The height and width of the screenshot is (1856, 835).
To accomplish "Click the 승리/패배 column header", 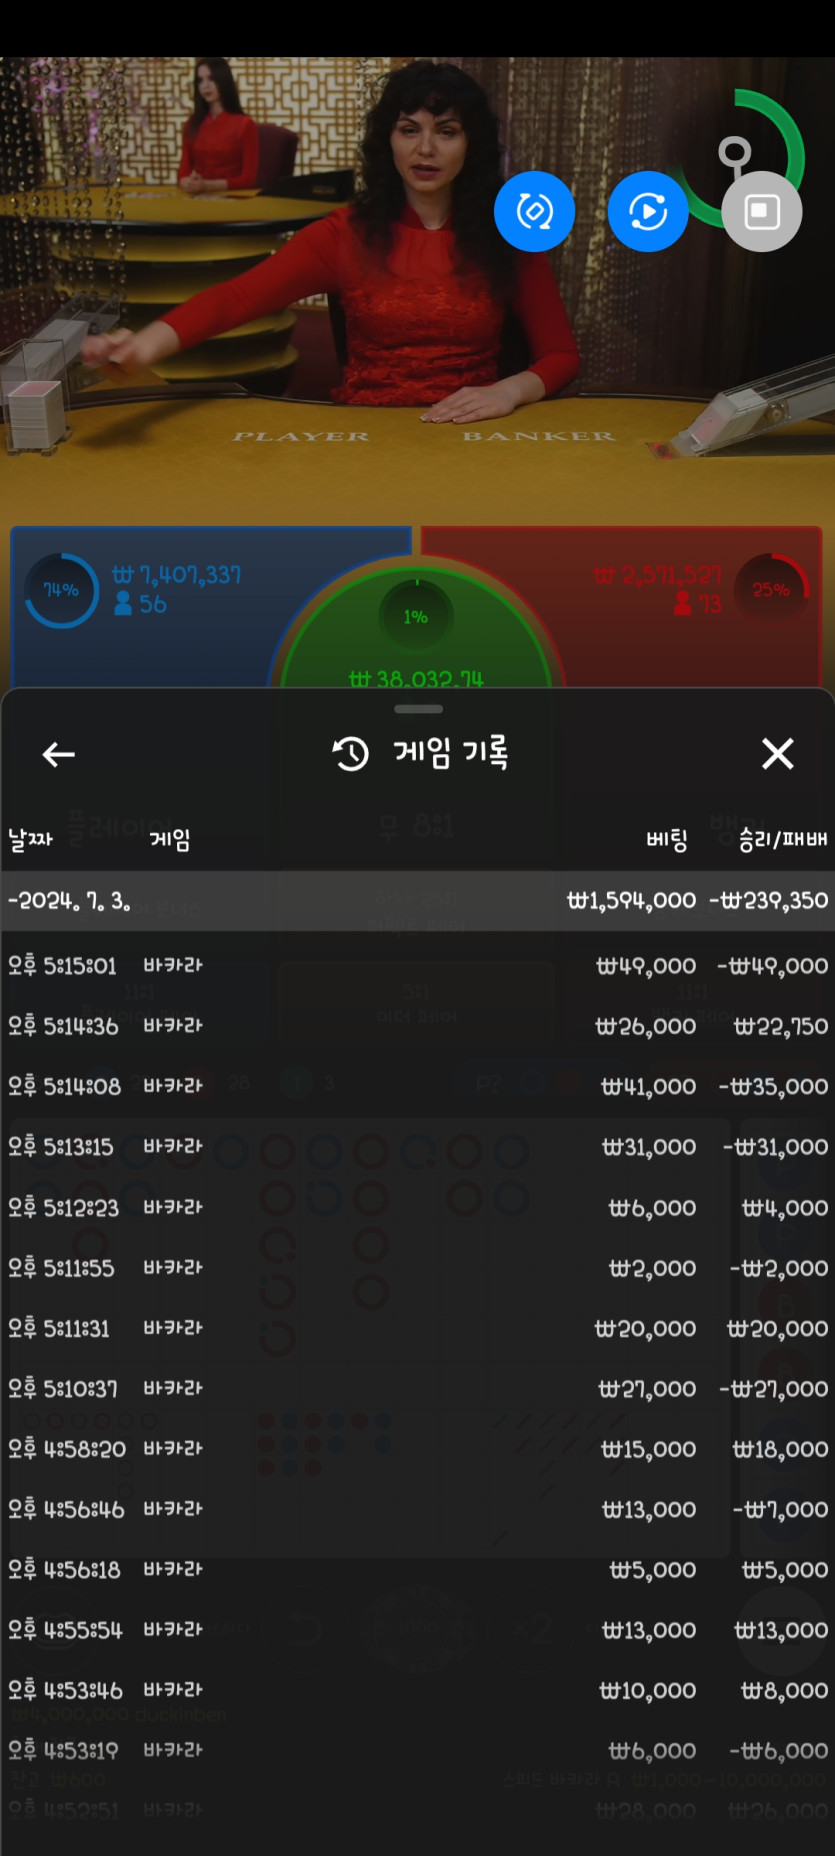I will coord(783,840).
